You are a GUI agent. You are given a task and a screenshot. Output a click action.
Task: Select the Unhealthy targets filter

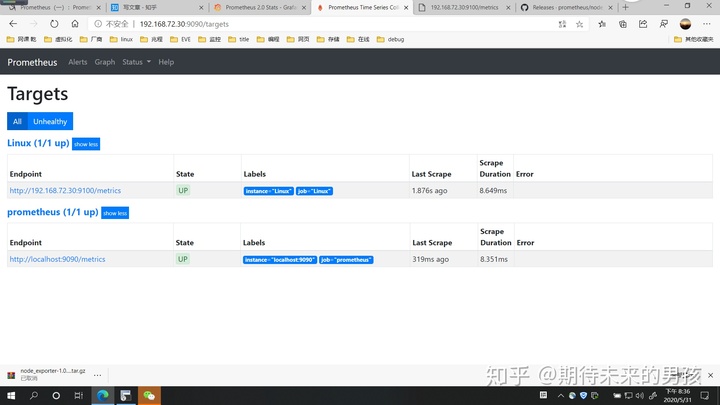[x=50, y=121]
